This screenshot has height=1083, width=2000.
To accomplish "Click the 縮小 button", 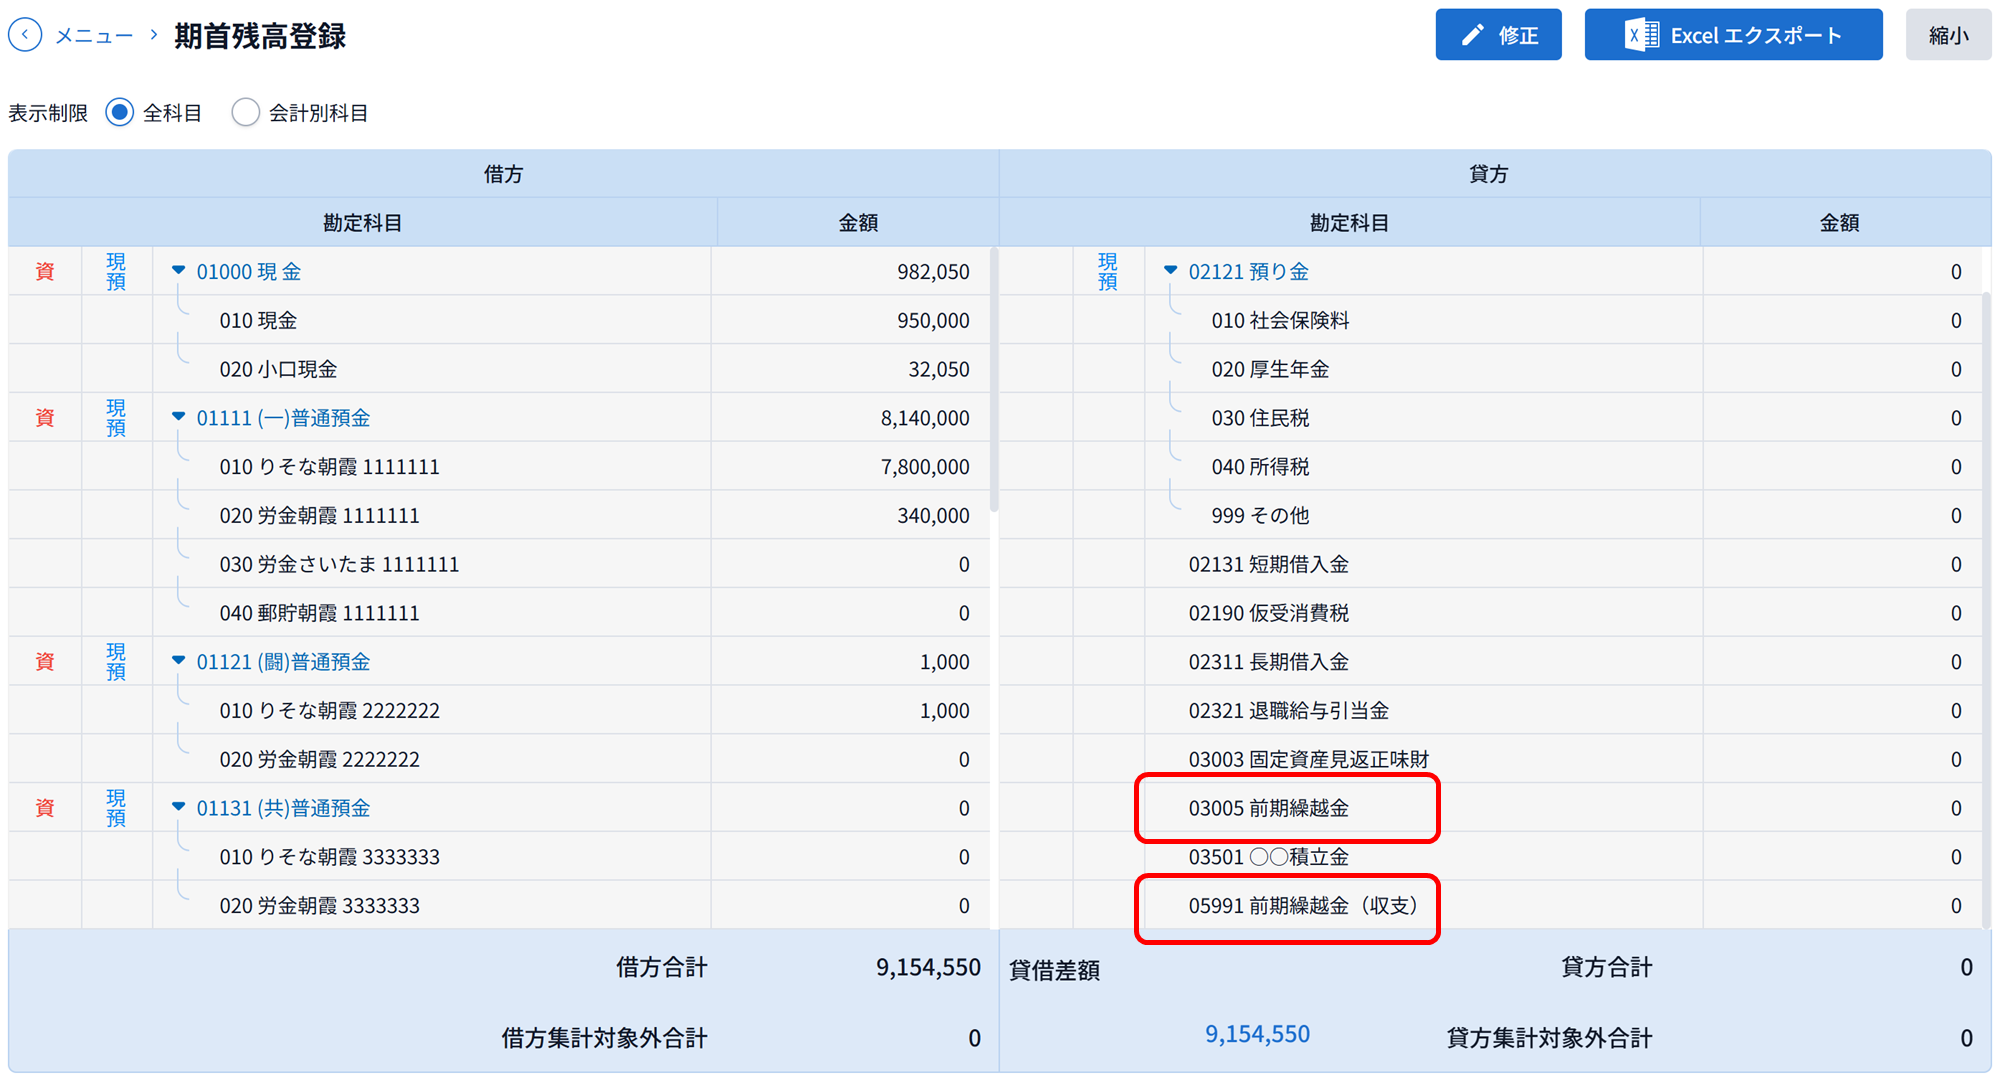I will (1948, 35).
